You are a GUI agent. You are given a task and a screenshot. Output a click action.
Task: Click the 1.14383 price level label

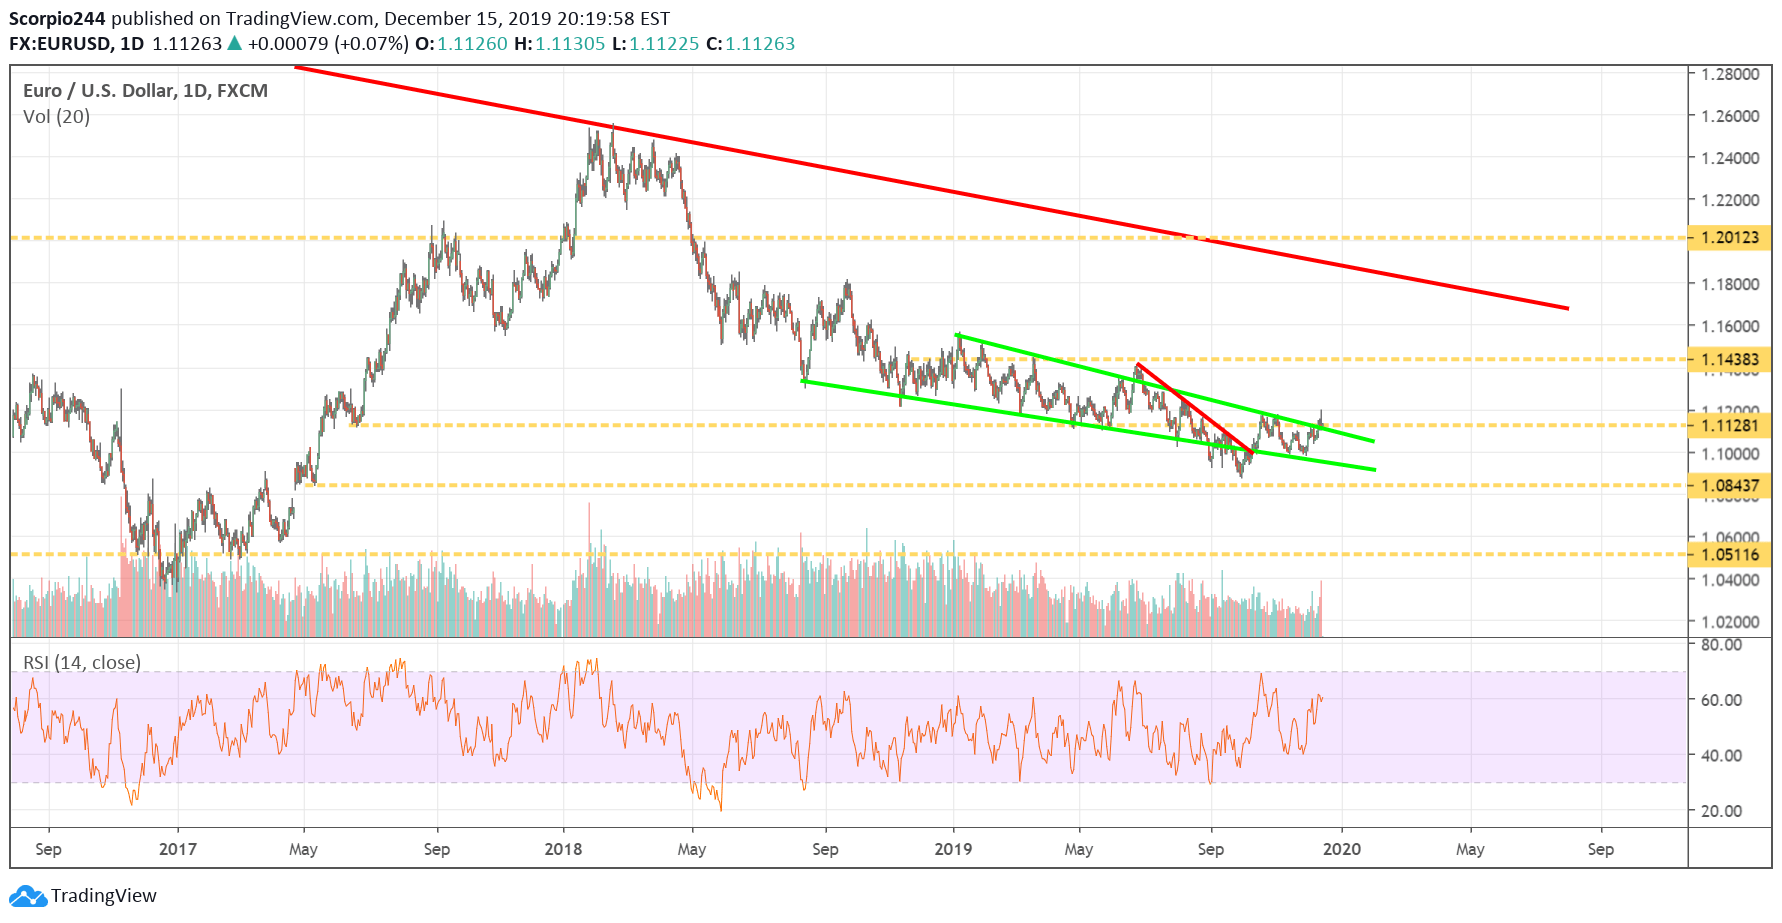[1730, 360]
